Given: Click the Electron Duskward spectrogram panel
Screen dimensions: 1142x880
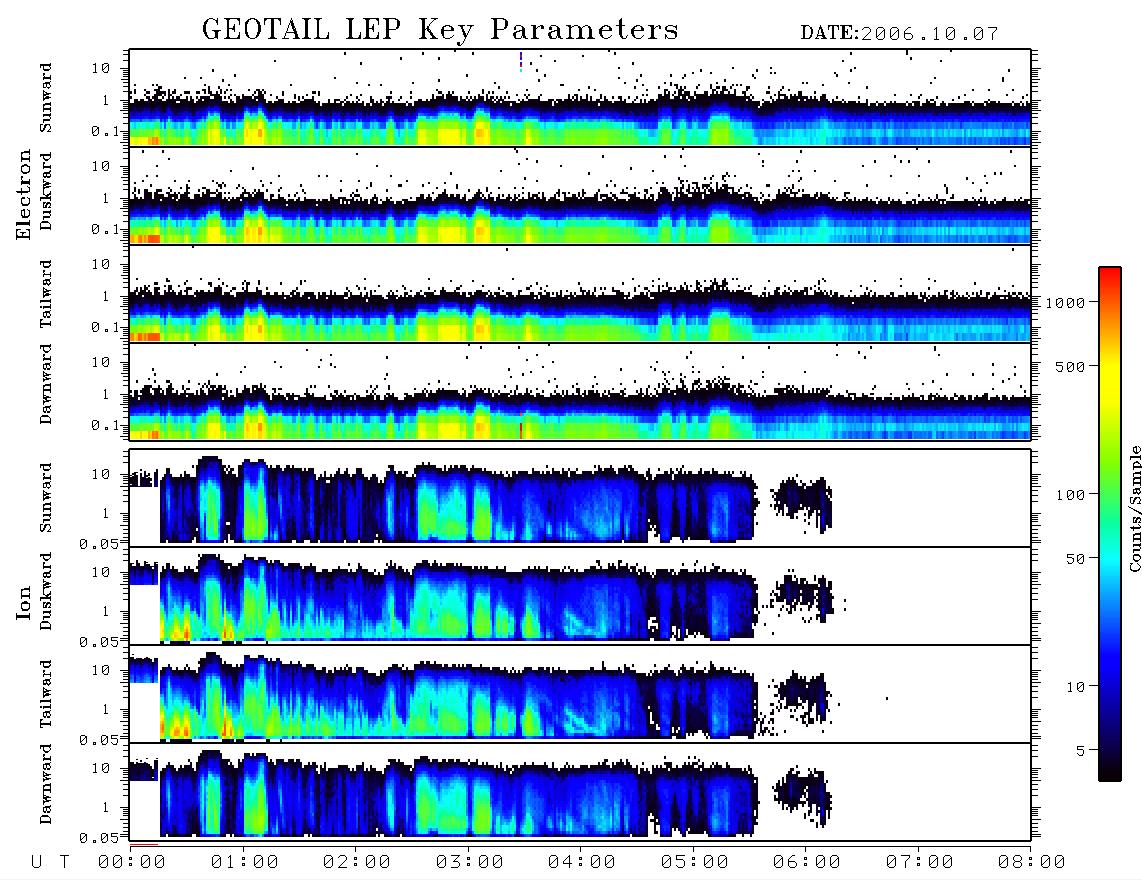Looking at the screenshot, I should [x=580, y=195].
